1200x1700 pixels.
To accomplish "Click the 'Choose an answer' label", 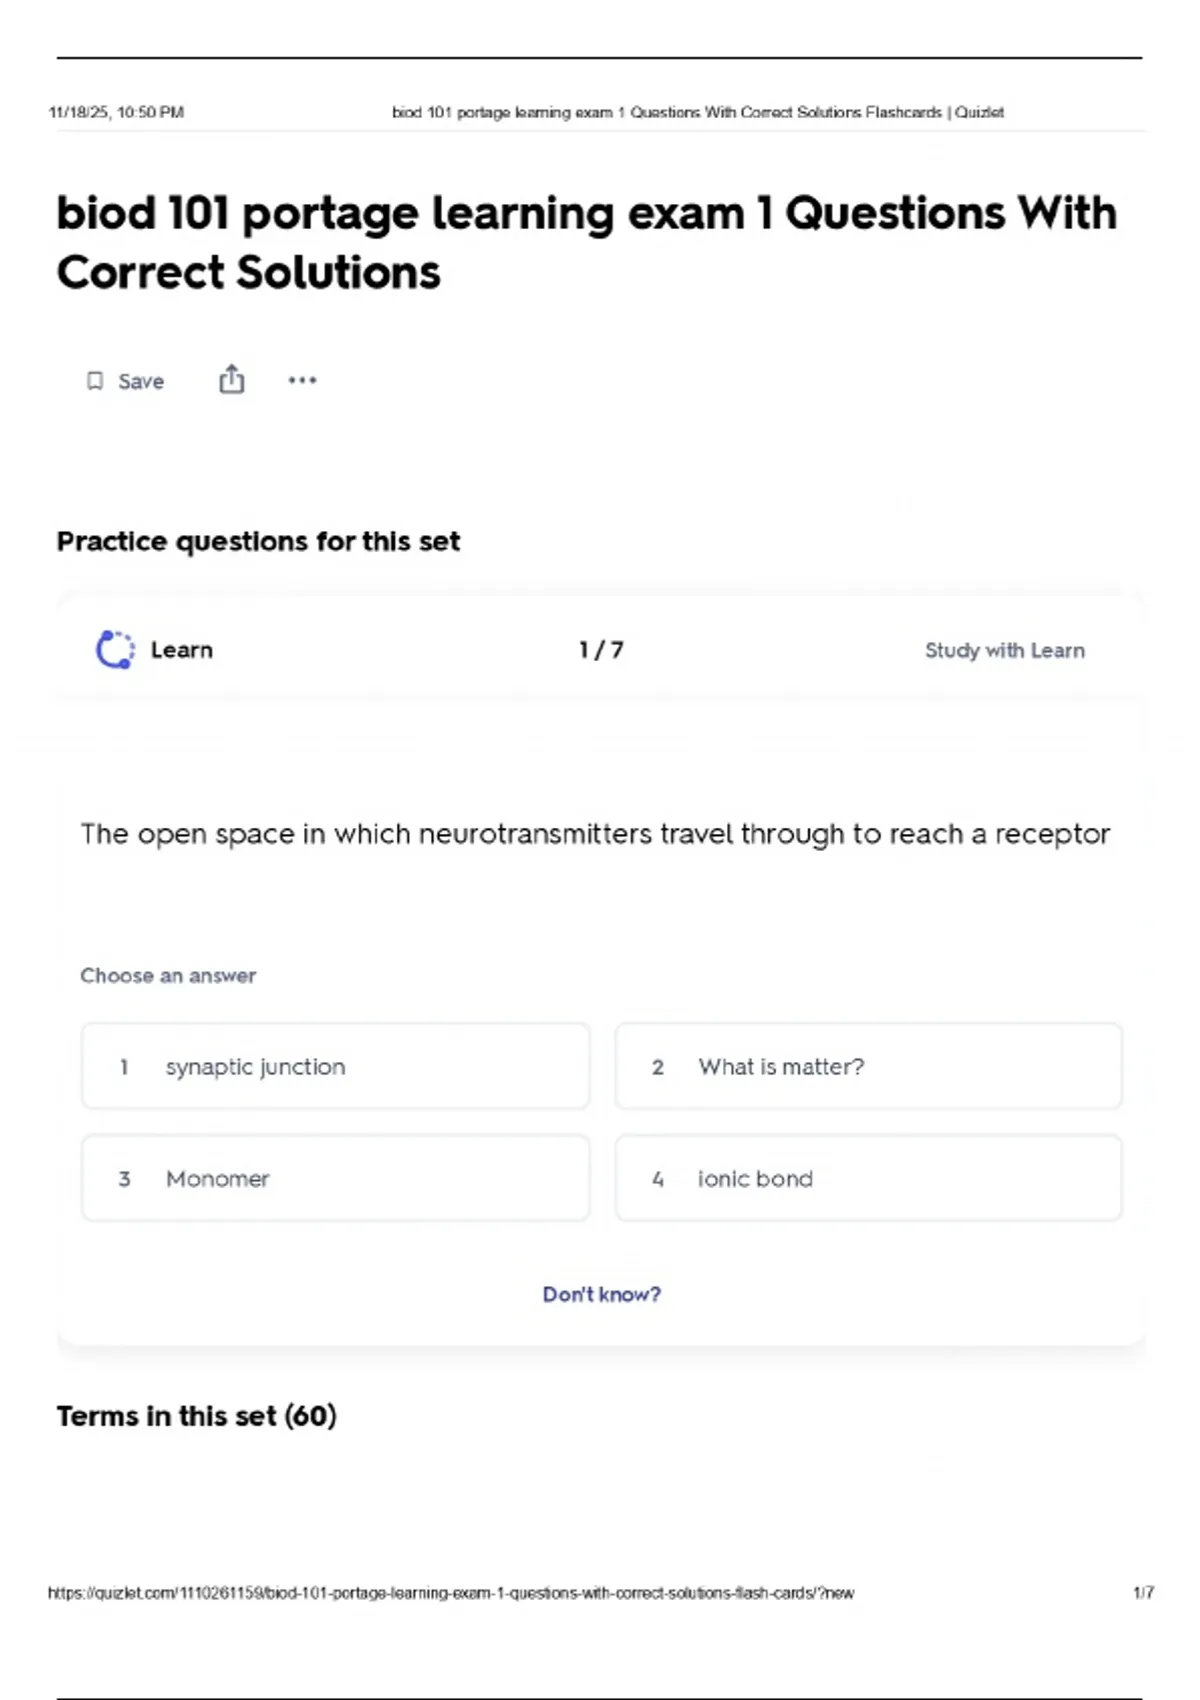I will [x=168, y=975].
